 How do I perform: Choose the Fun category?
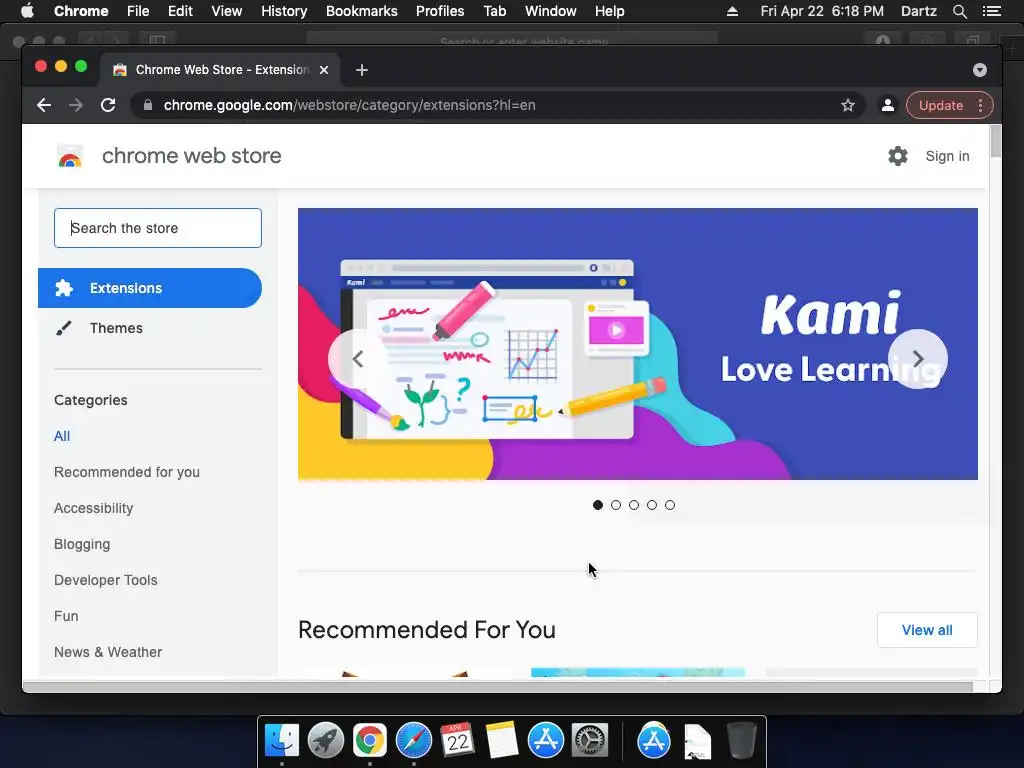[x=66, y=616]
